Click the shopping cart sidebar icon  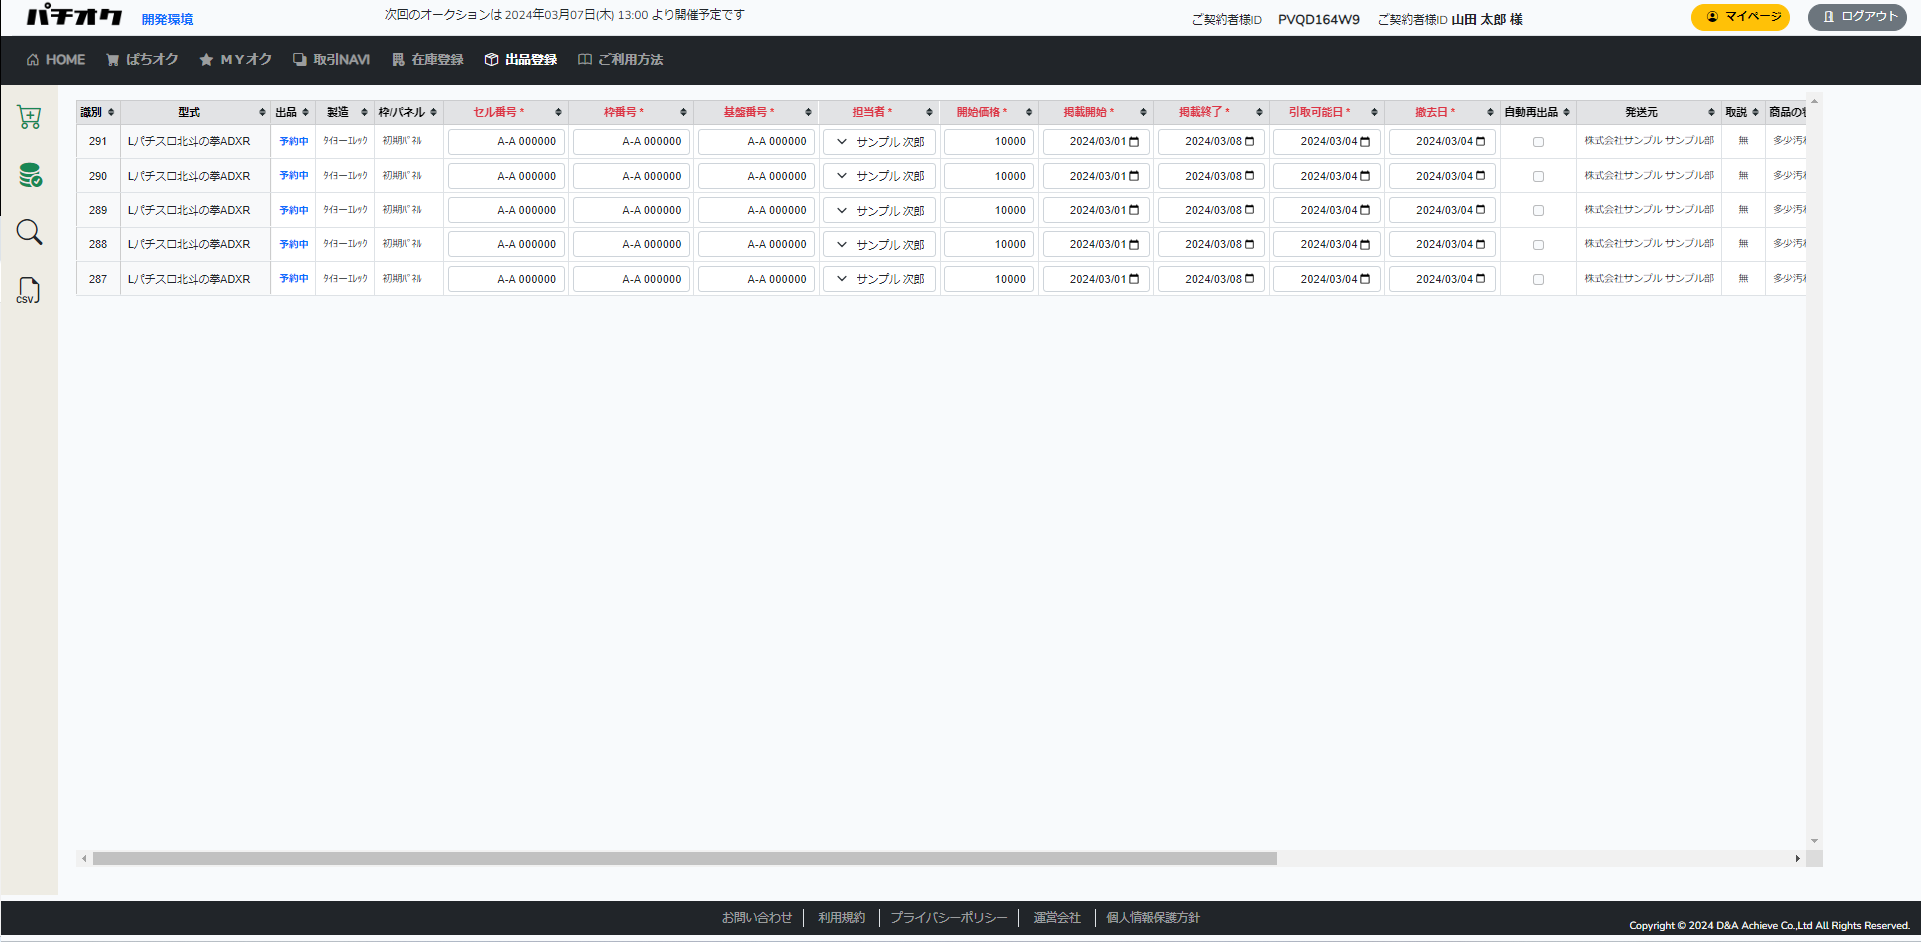29,117
